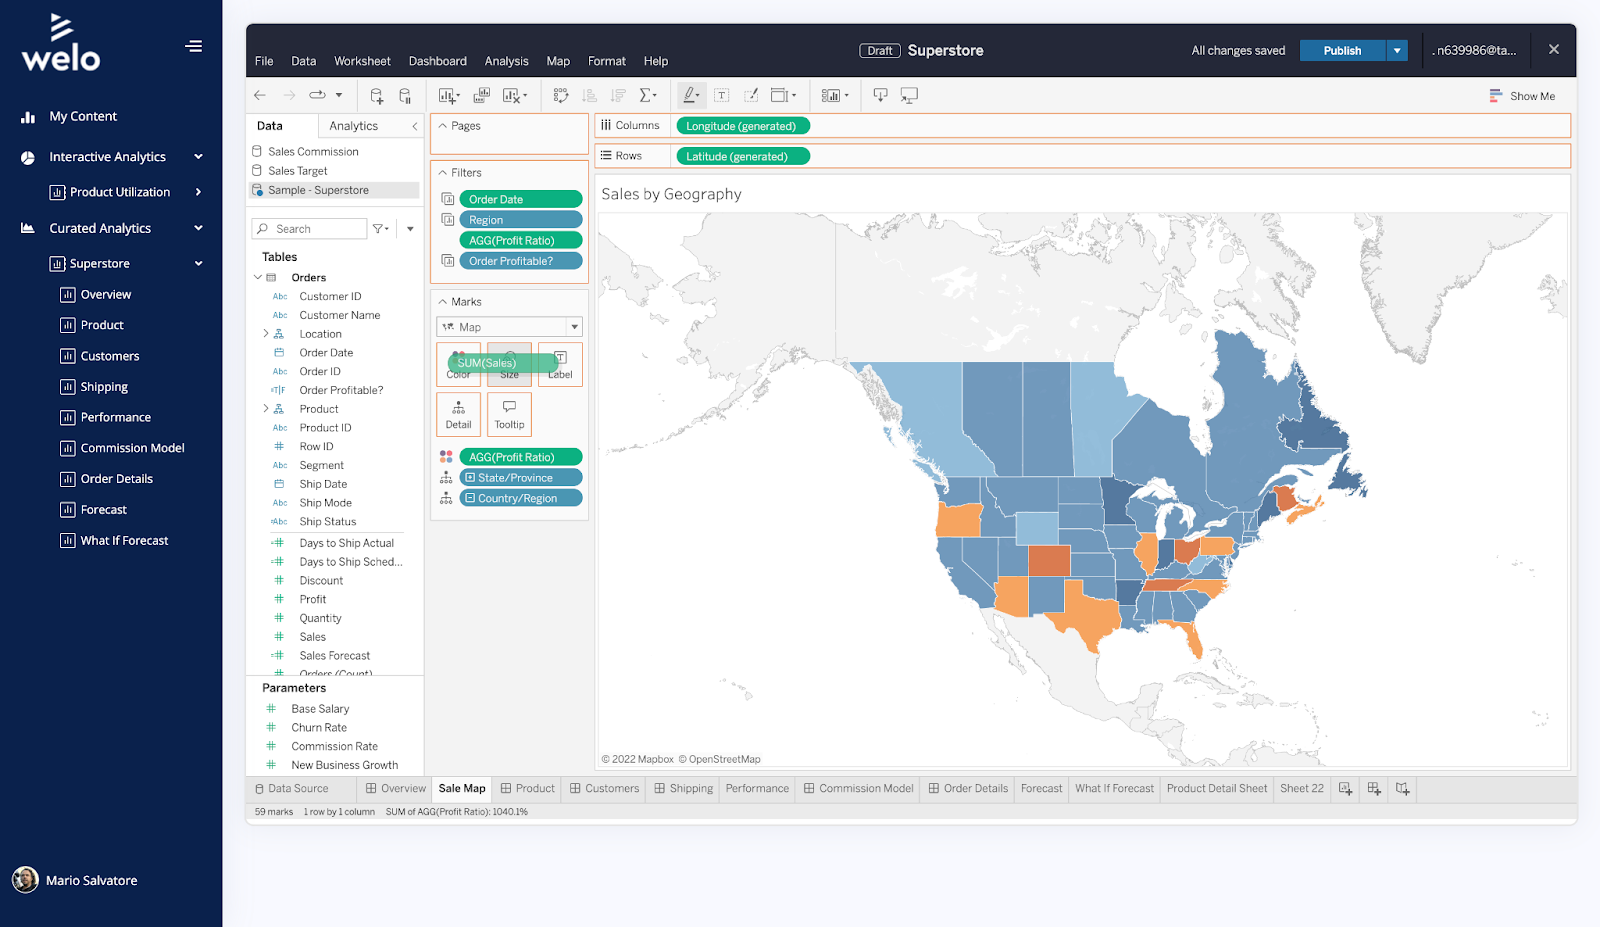1600x927 pixels.
Task: Add a new dashboard from bottom bar
Action: pyautogui.click(x=1374, y=789)
